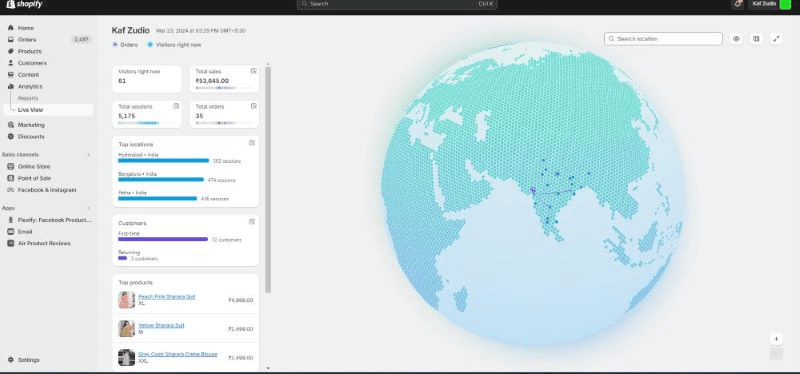Open Point of Sale channel
Image resolution: width=800 pixels, height=374 pixels.
pos(34,178)
